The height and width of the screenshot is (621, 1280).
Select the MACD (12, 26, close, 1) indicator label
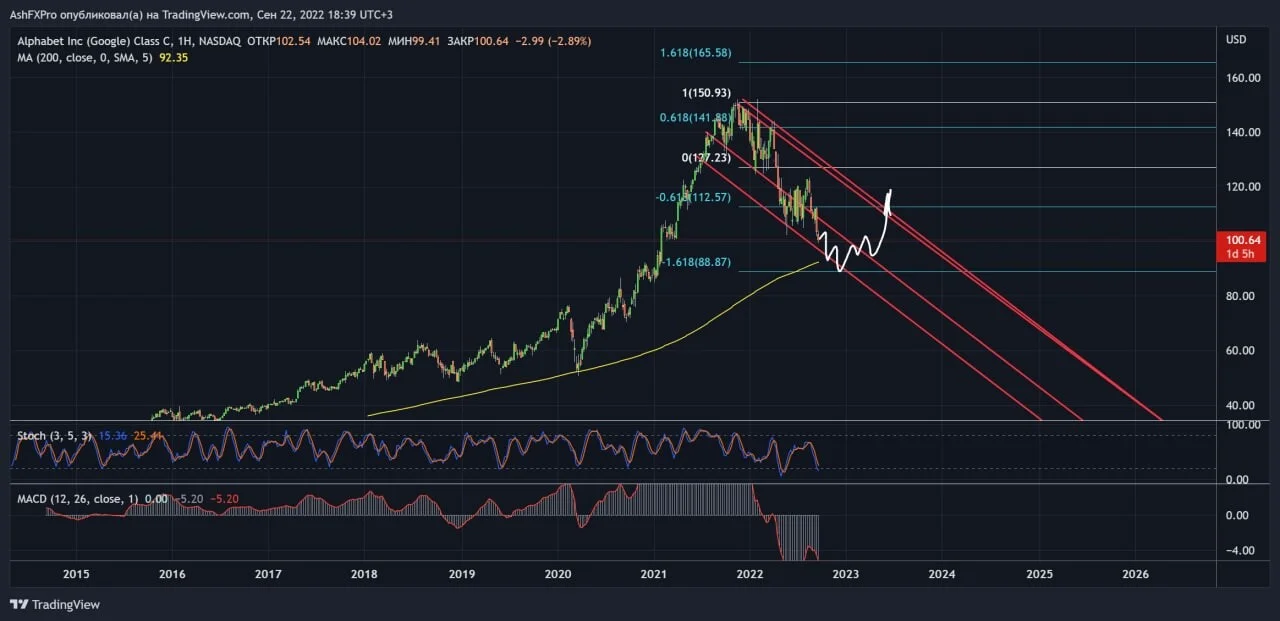[x=77, y=497]
